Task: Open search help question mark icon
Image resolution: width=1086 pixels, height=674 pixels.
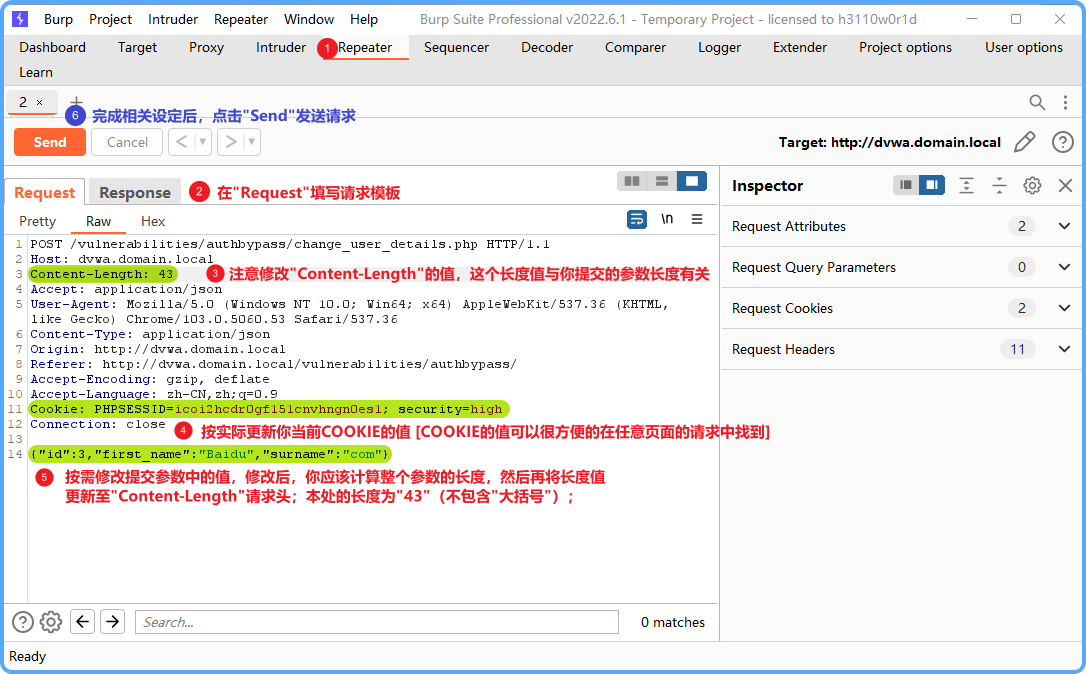Action: (23, 622)
